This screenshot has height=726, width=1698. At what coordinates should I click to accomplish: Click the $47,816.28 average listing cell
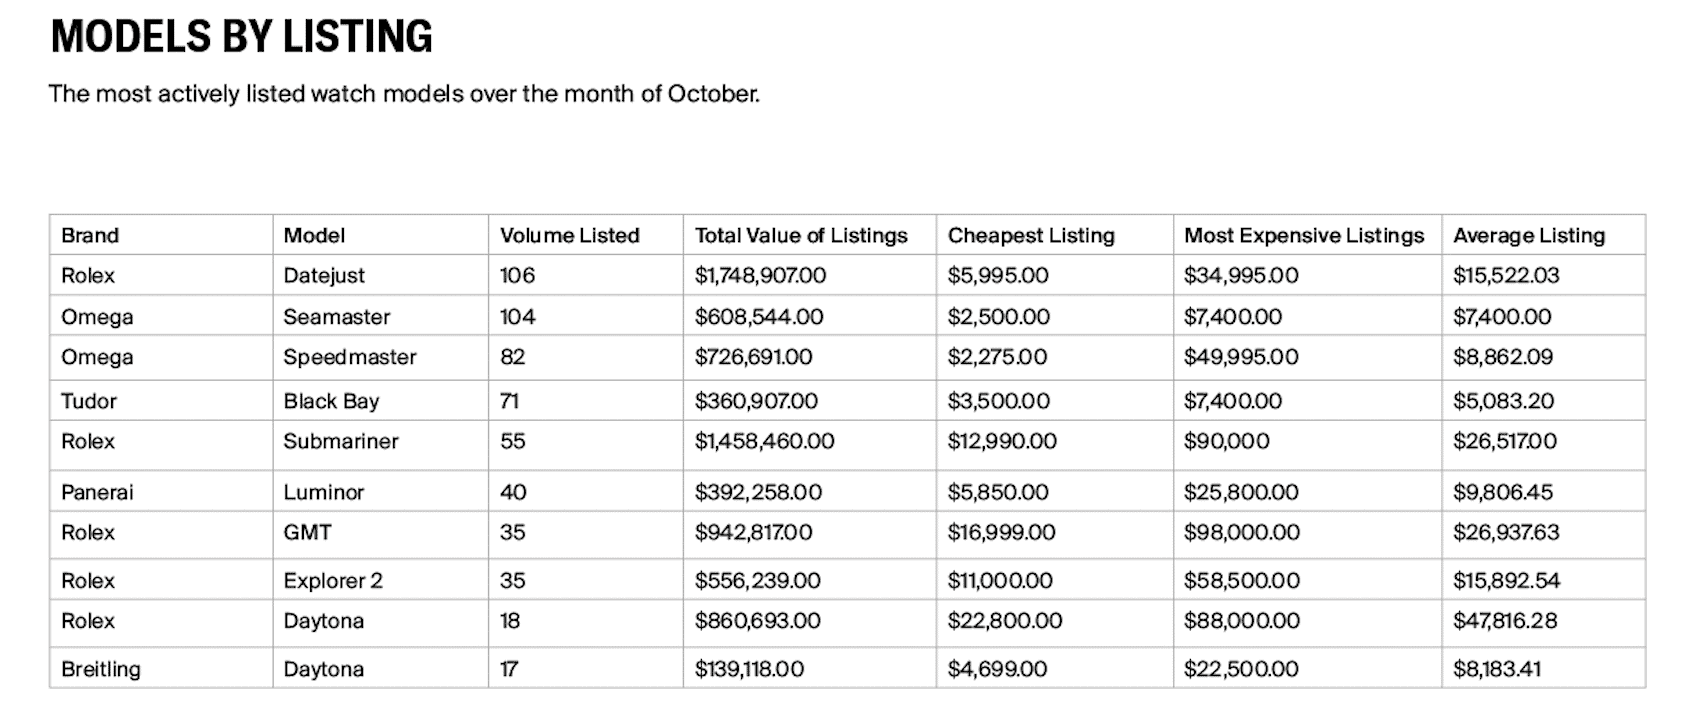click(1504, 621)
